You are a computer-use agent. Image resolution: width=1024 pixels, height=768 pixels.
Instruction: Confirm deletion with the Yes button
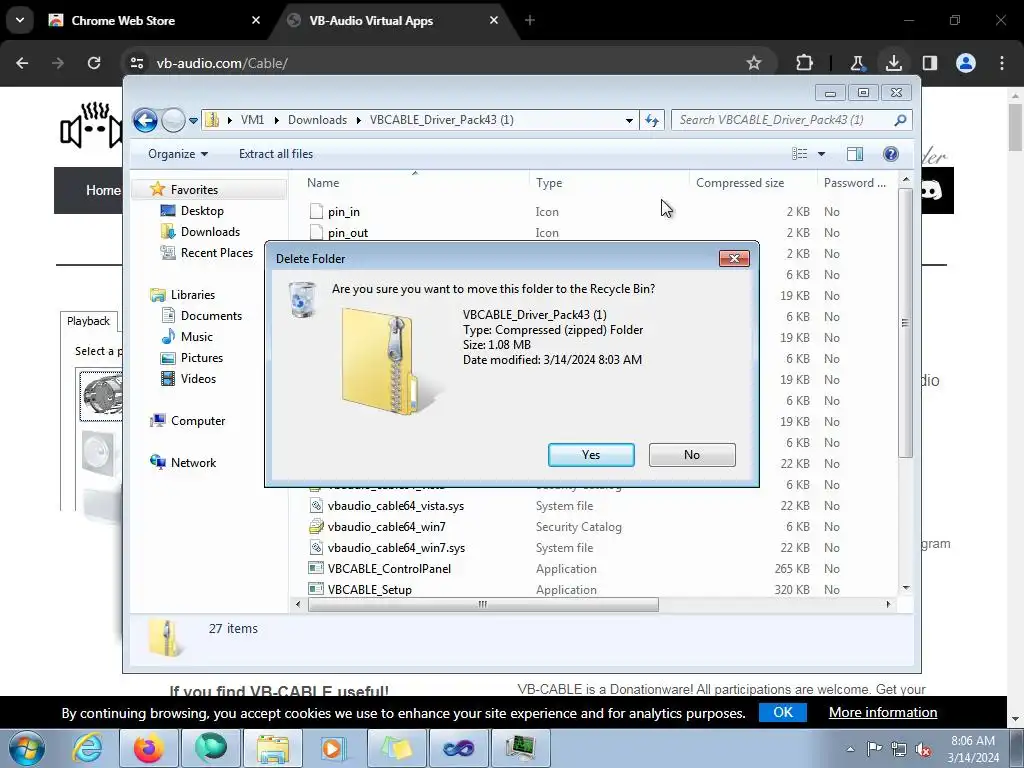coord(591,455)
